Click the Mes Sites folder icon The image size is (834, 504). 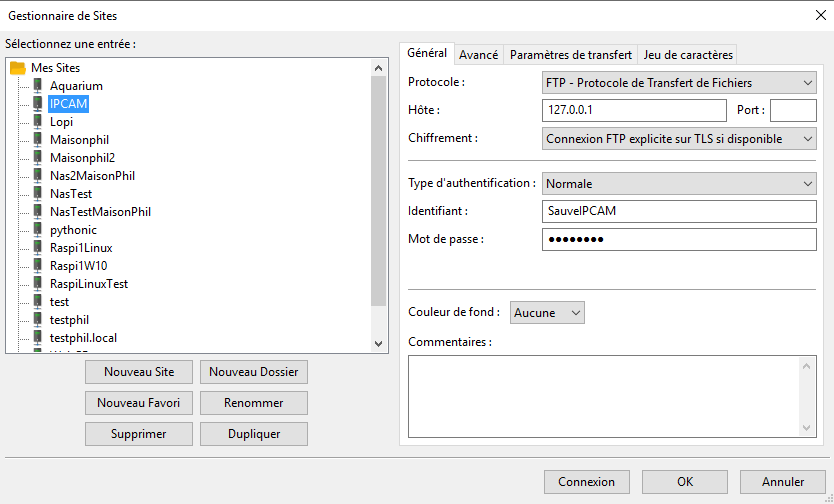(17, 68)
